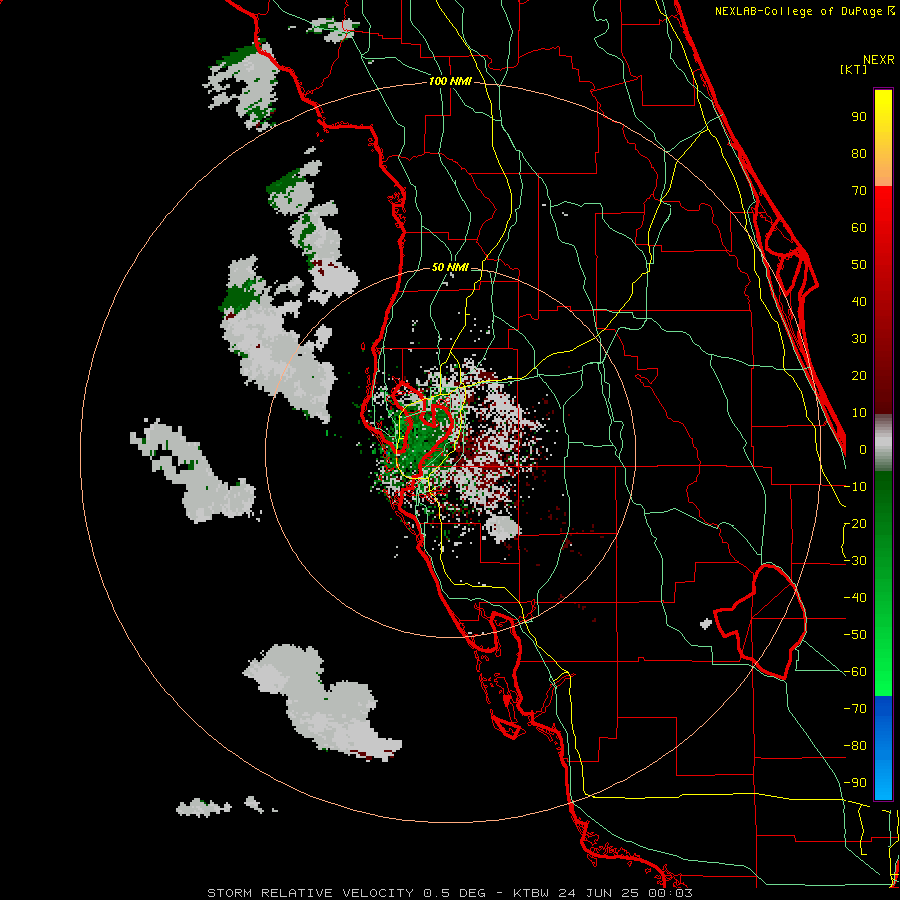Click the "[KT]" units label
900x900 pixels.
pyautogui.click(x=853, y=69)
